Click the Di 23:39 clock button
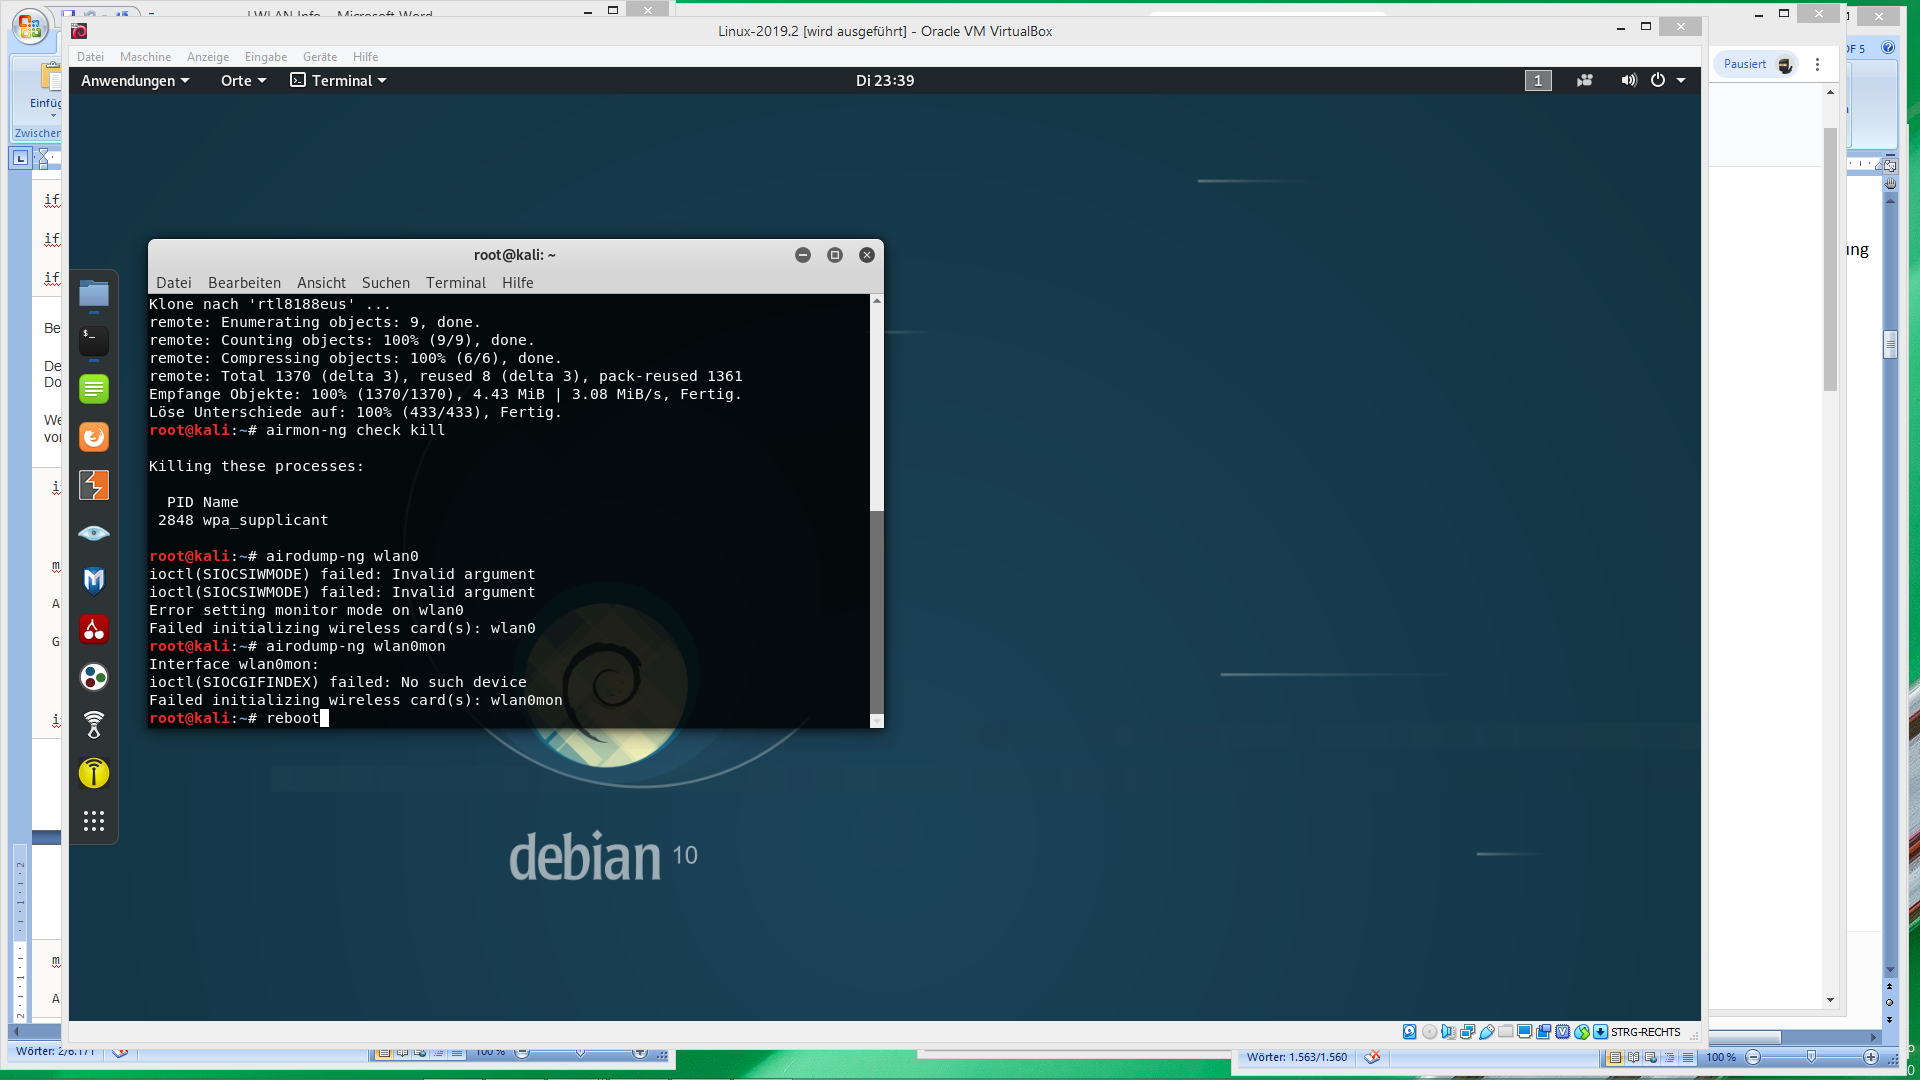The height and width of the screenshot is (1080, 1920). point(884,80)
